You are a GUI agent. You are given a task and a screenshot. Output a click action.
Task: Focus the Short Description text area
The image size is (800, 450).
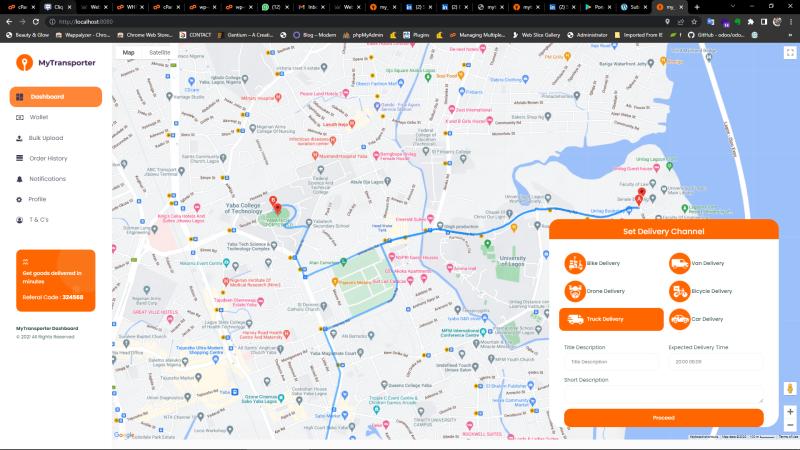[x=664, y=394]
